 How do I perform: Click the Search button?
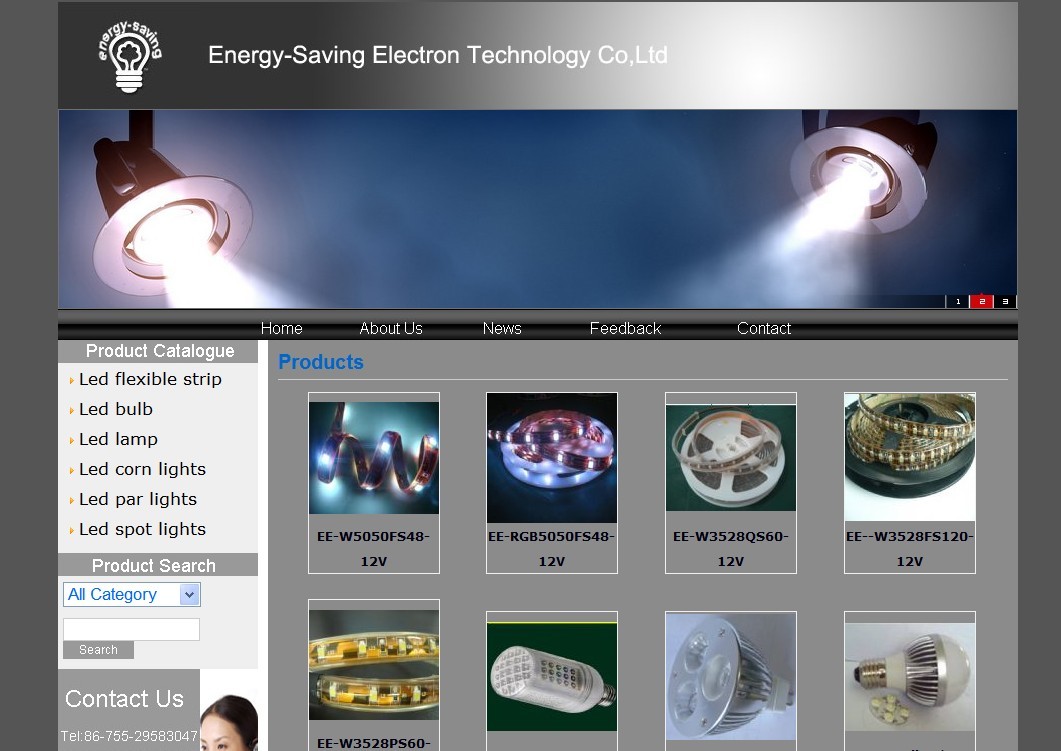(98, 650)
